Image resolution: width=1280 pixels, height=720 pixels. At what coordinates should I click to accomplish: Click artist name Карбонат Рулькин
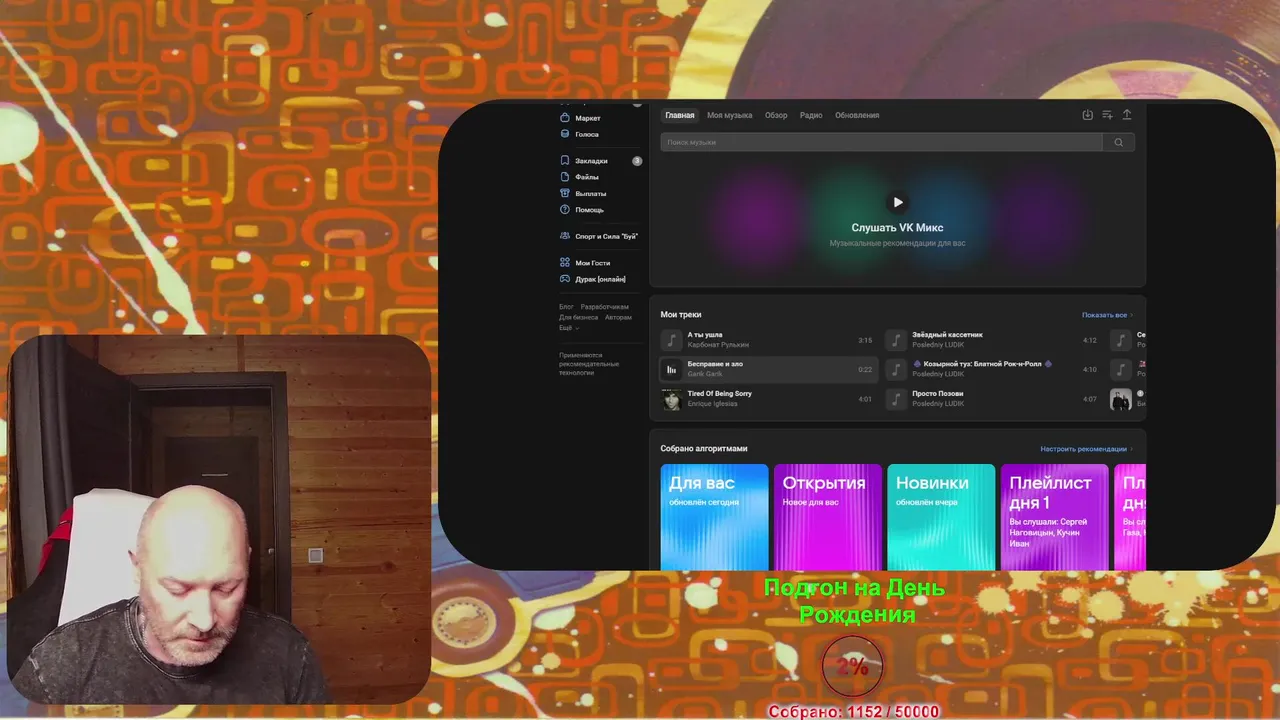coord(718,345)
